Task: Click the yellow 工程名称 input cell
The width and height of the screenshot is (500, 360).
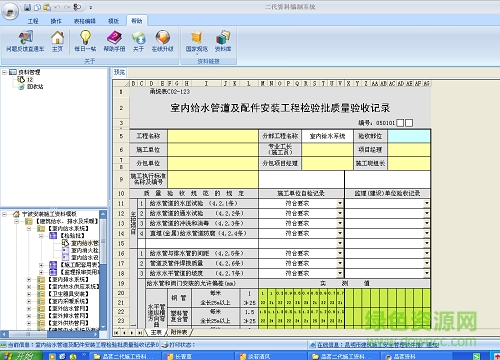Action: 213,136
